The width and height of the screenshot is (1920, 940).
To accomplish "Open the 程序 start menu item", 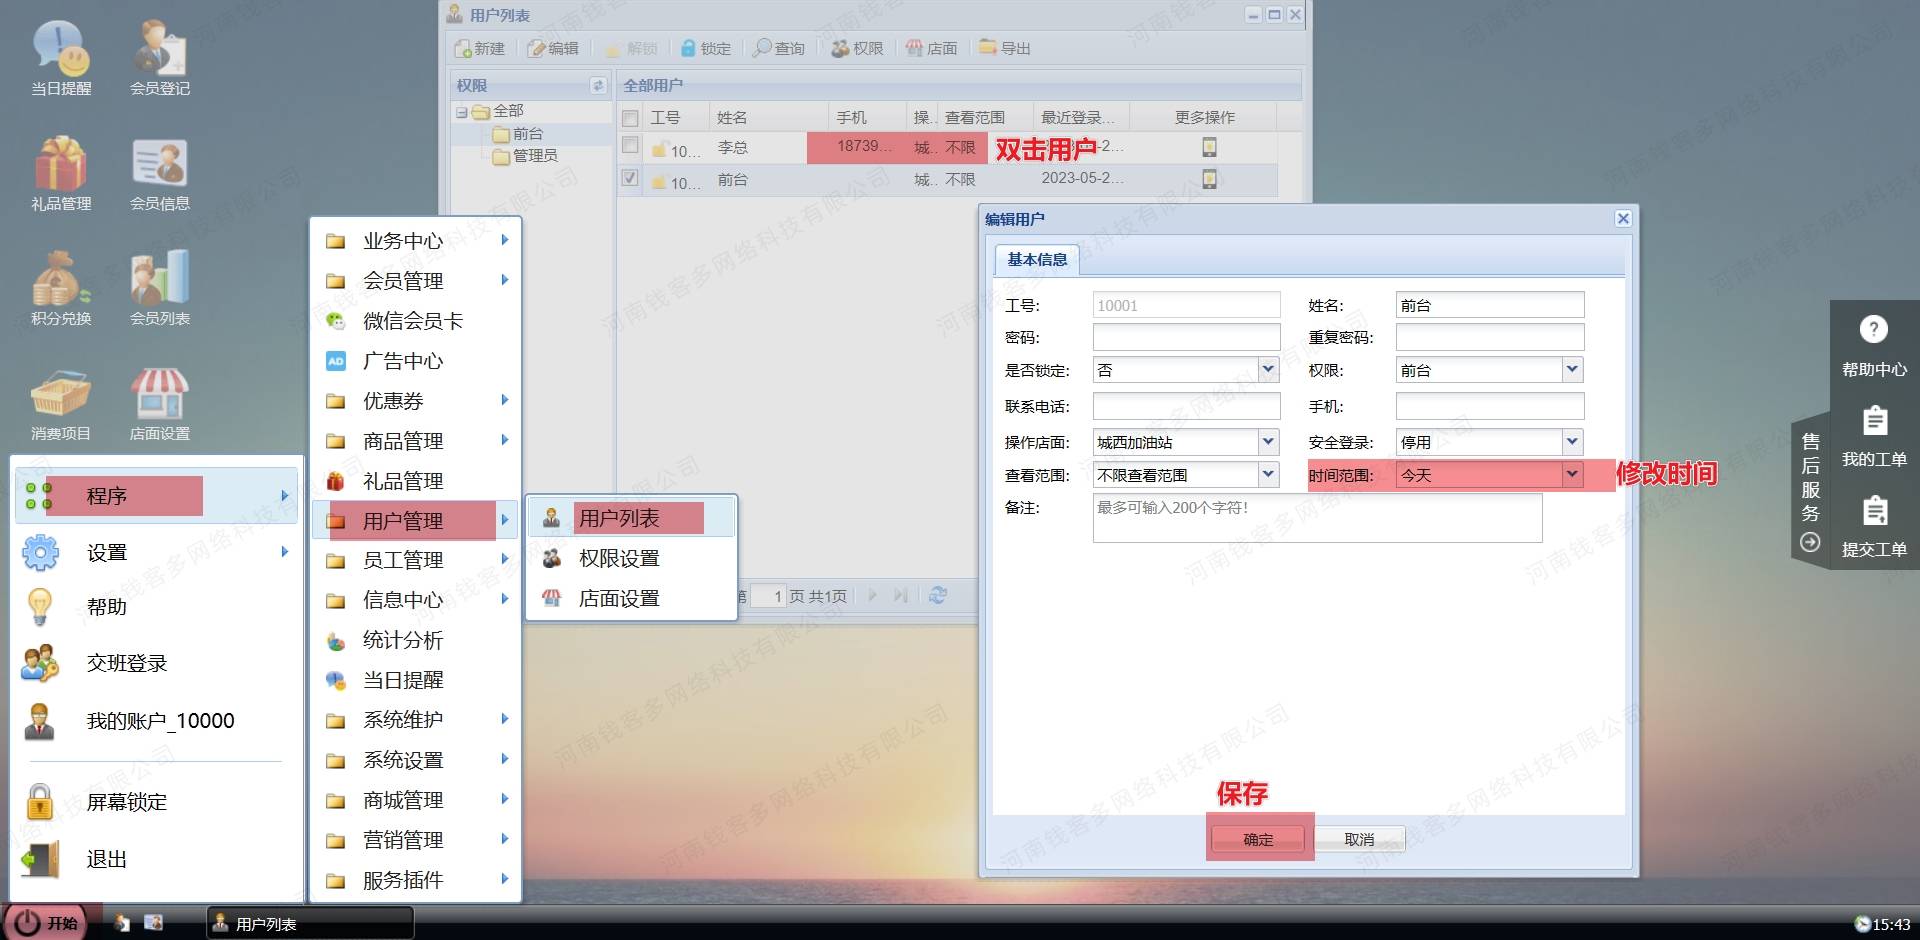I will [157, 496].
